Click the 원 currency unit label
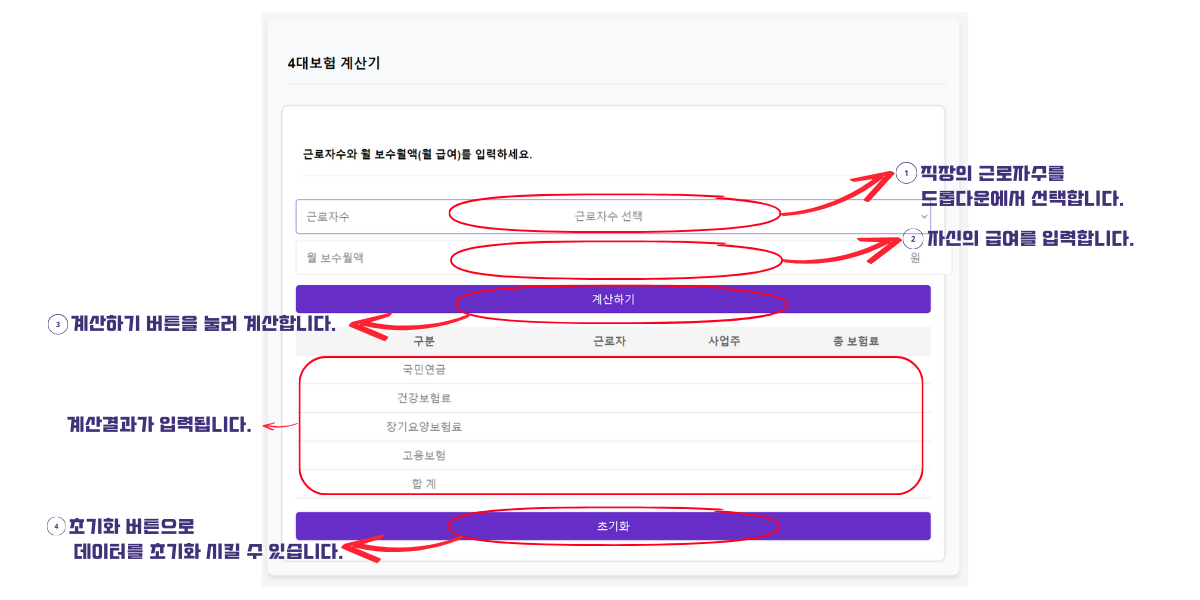 (x=915, y=257)
